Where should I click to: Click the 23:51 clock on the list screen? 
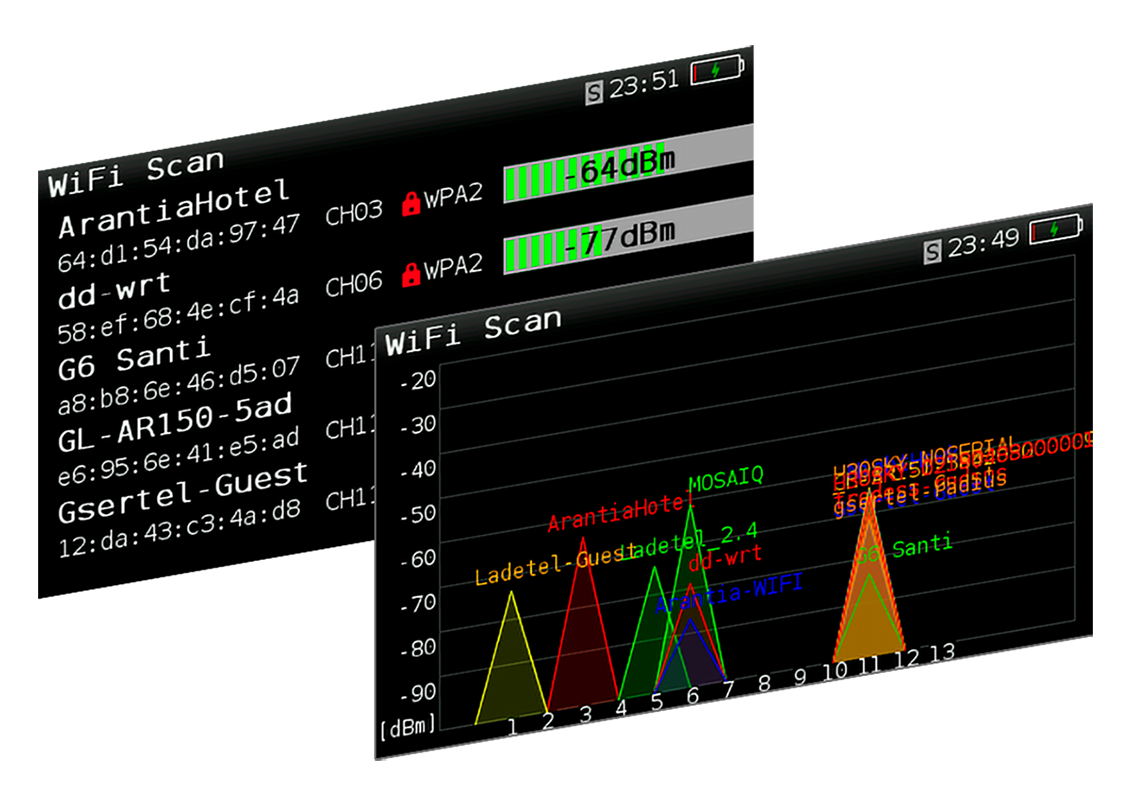(644, 84)
